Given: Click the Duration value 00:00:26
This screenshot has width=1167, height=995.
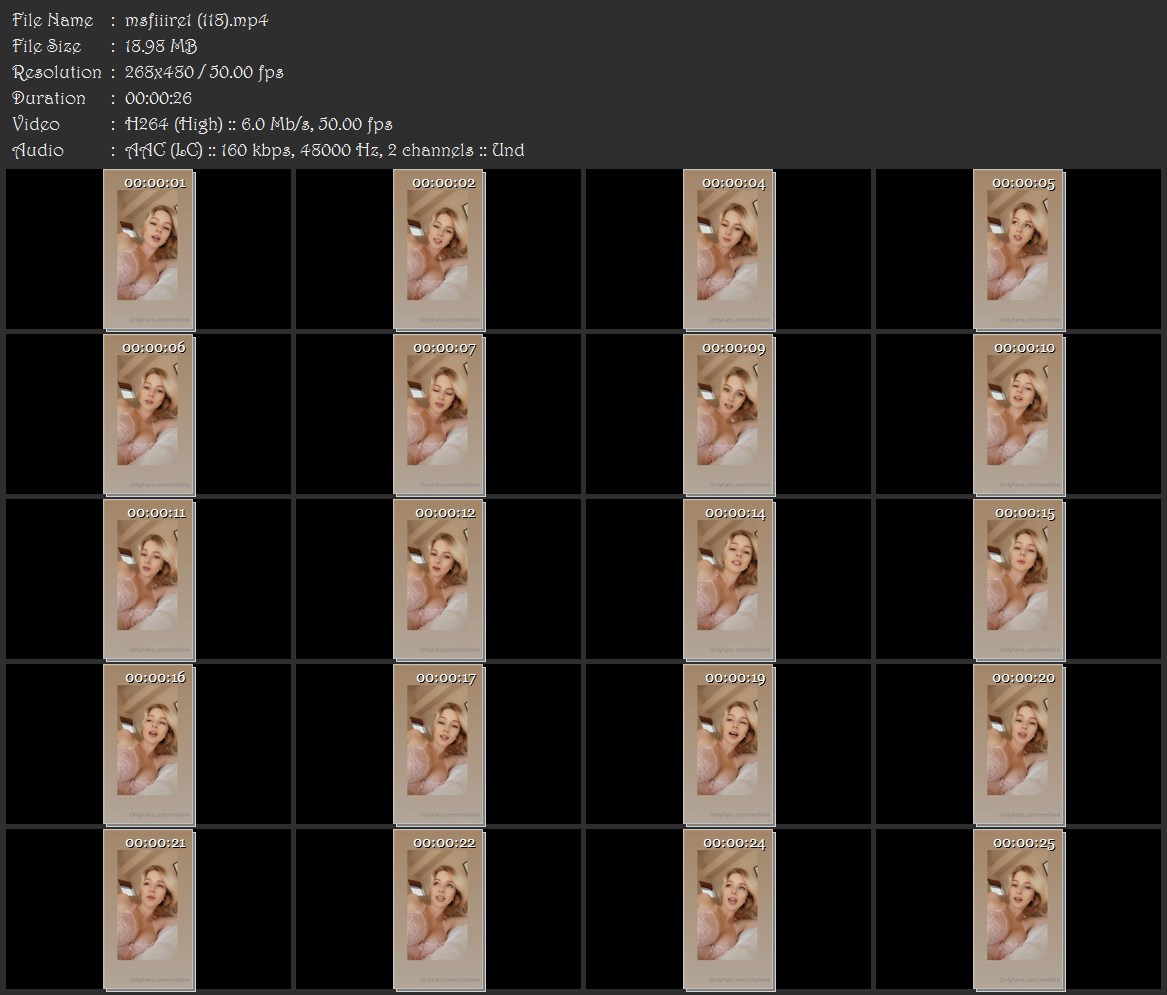Looking at the screenshot, I should [x=159, y=98].
